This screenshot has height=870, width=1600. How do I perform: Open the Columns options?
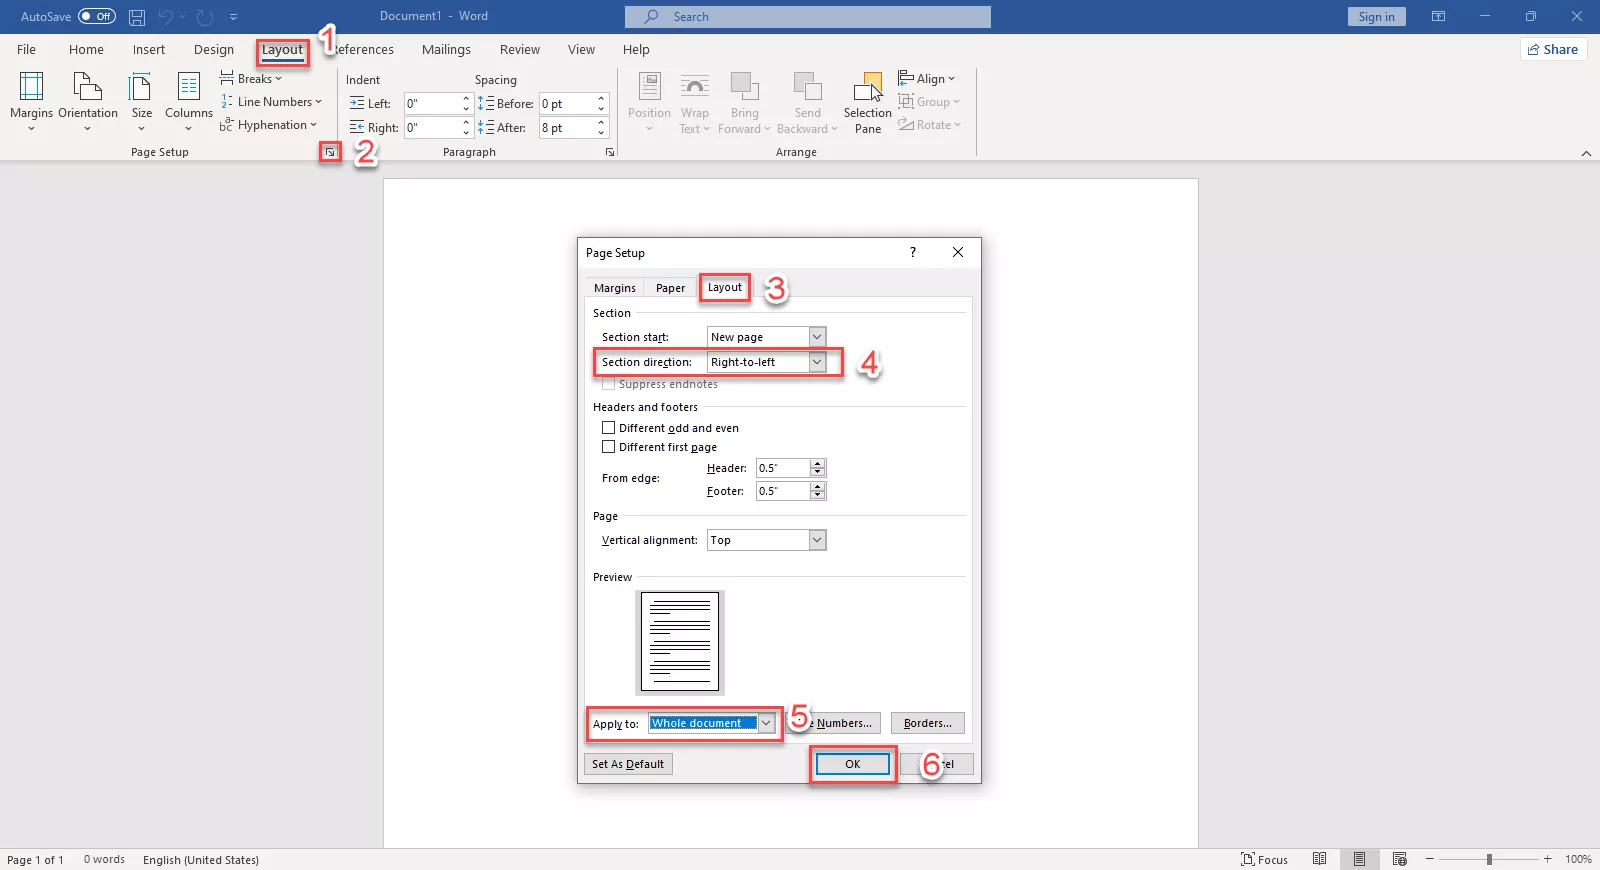click(189, 100)
